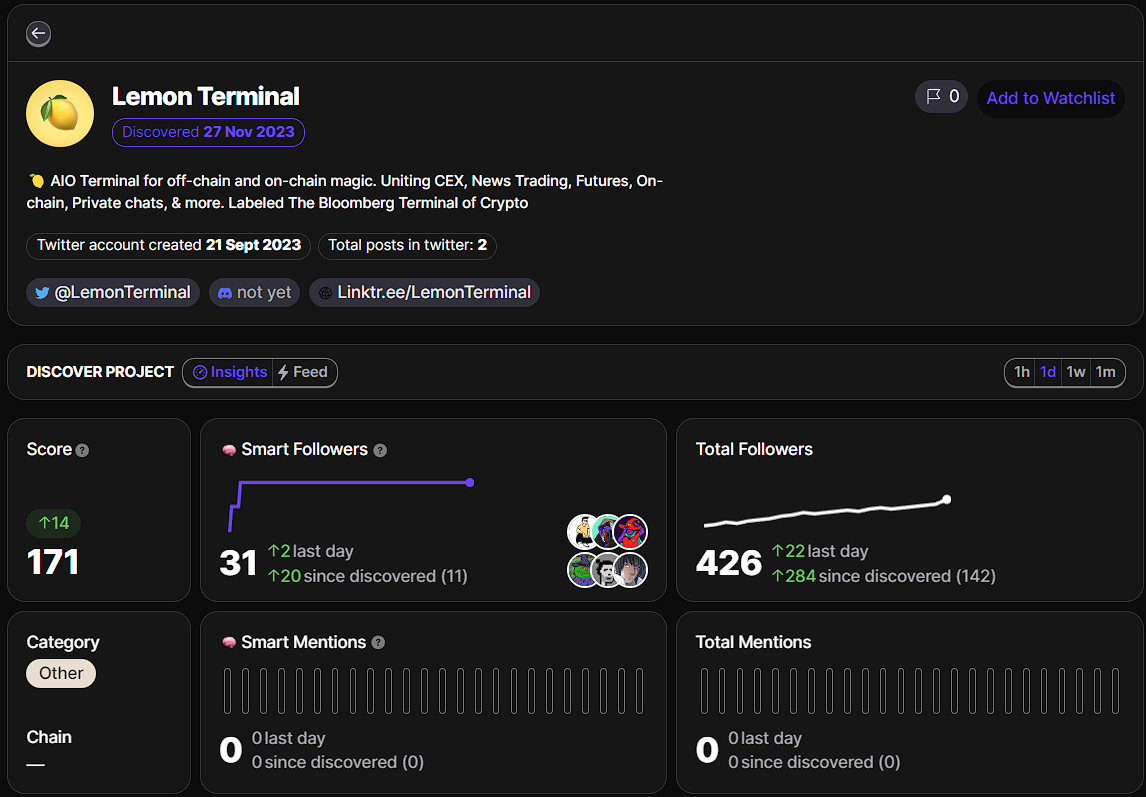This screenshot has height=797, width=1146.
Task: Open the @LemonTerminal Twitter link
Action: (113, 292)
